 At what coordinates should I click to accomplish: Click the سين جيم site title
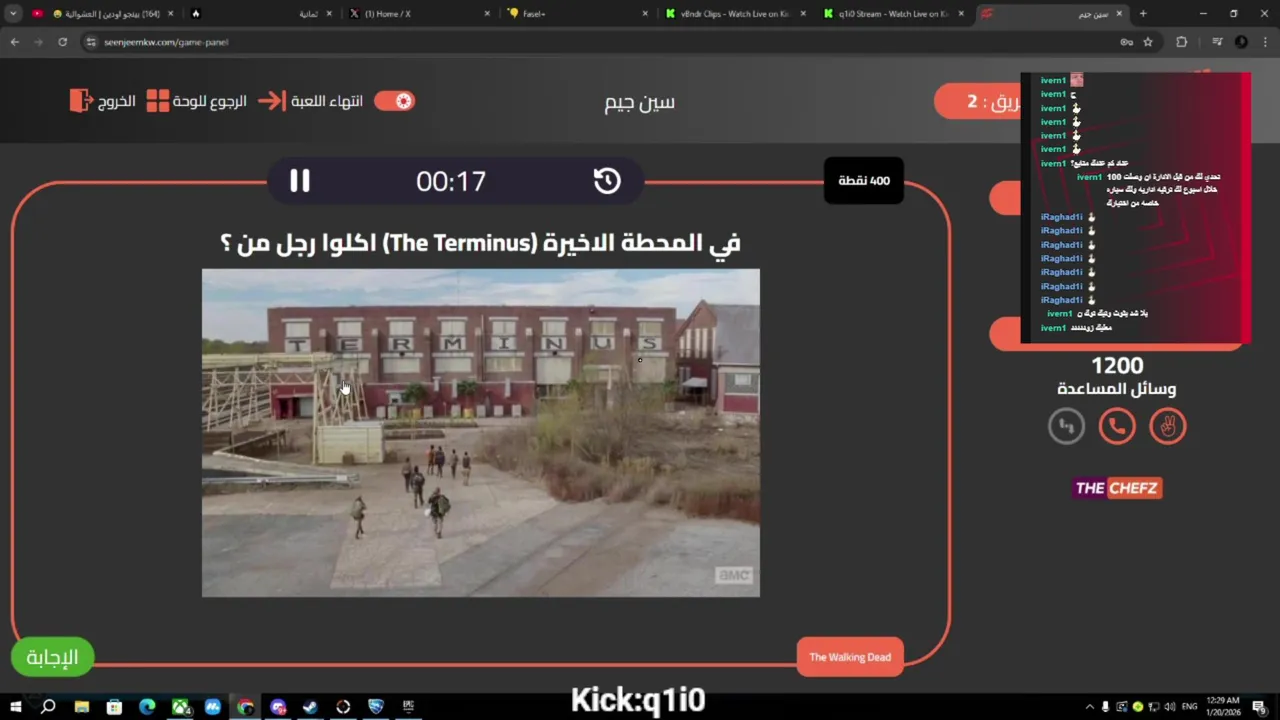point(640,102)
